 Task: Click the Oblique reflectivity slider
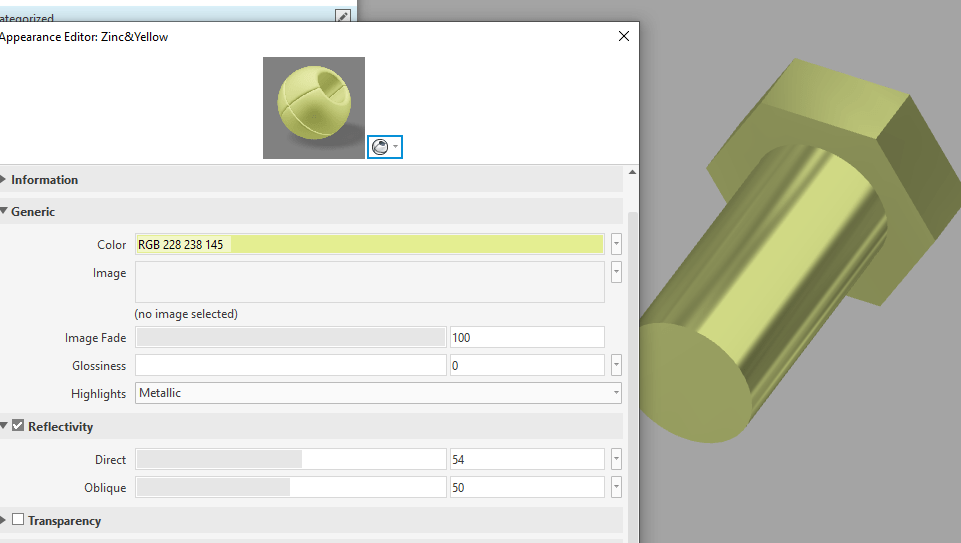(x=291, y=487)
